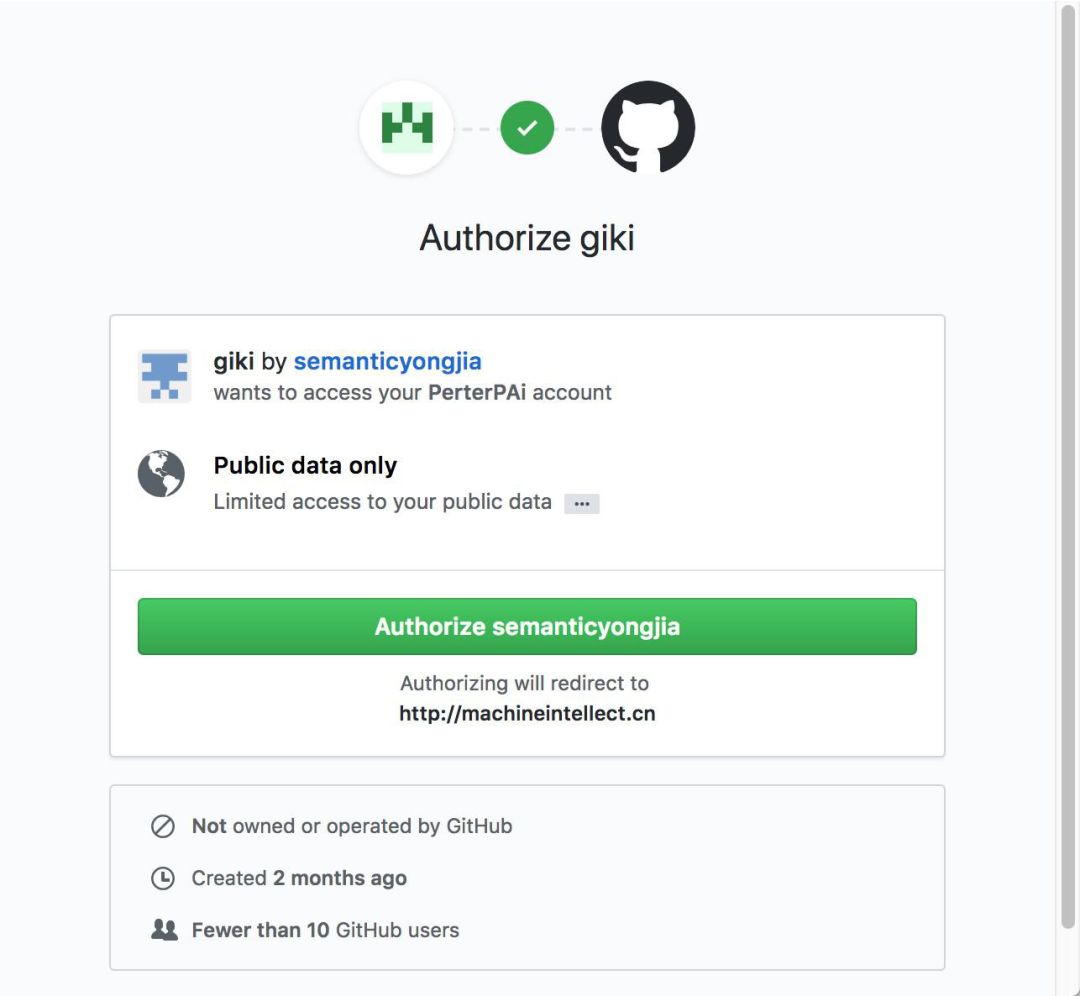Click the green checkmark circle icon
Screen dimensions: 1080x996
[527, 127]
